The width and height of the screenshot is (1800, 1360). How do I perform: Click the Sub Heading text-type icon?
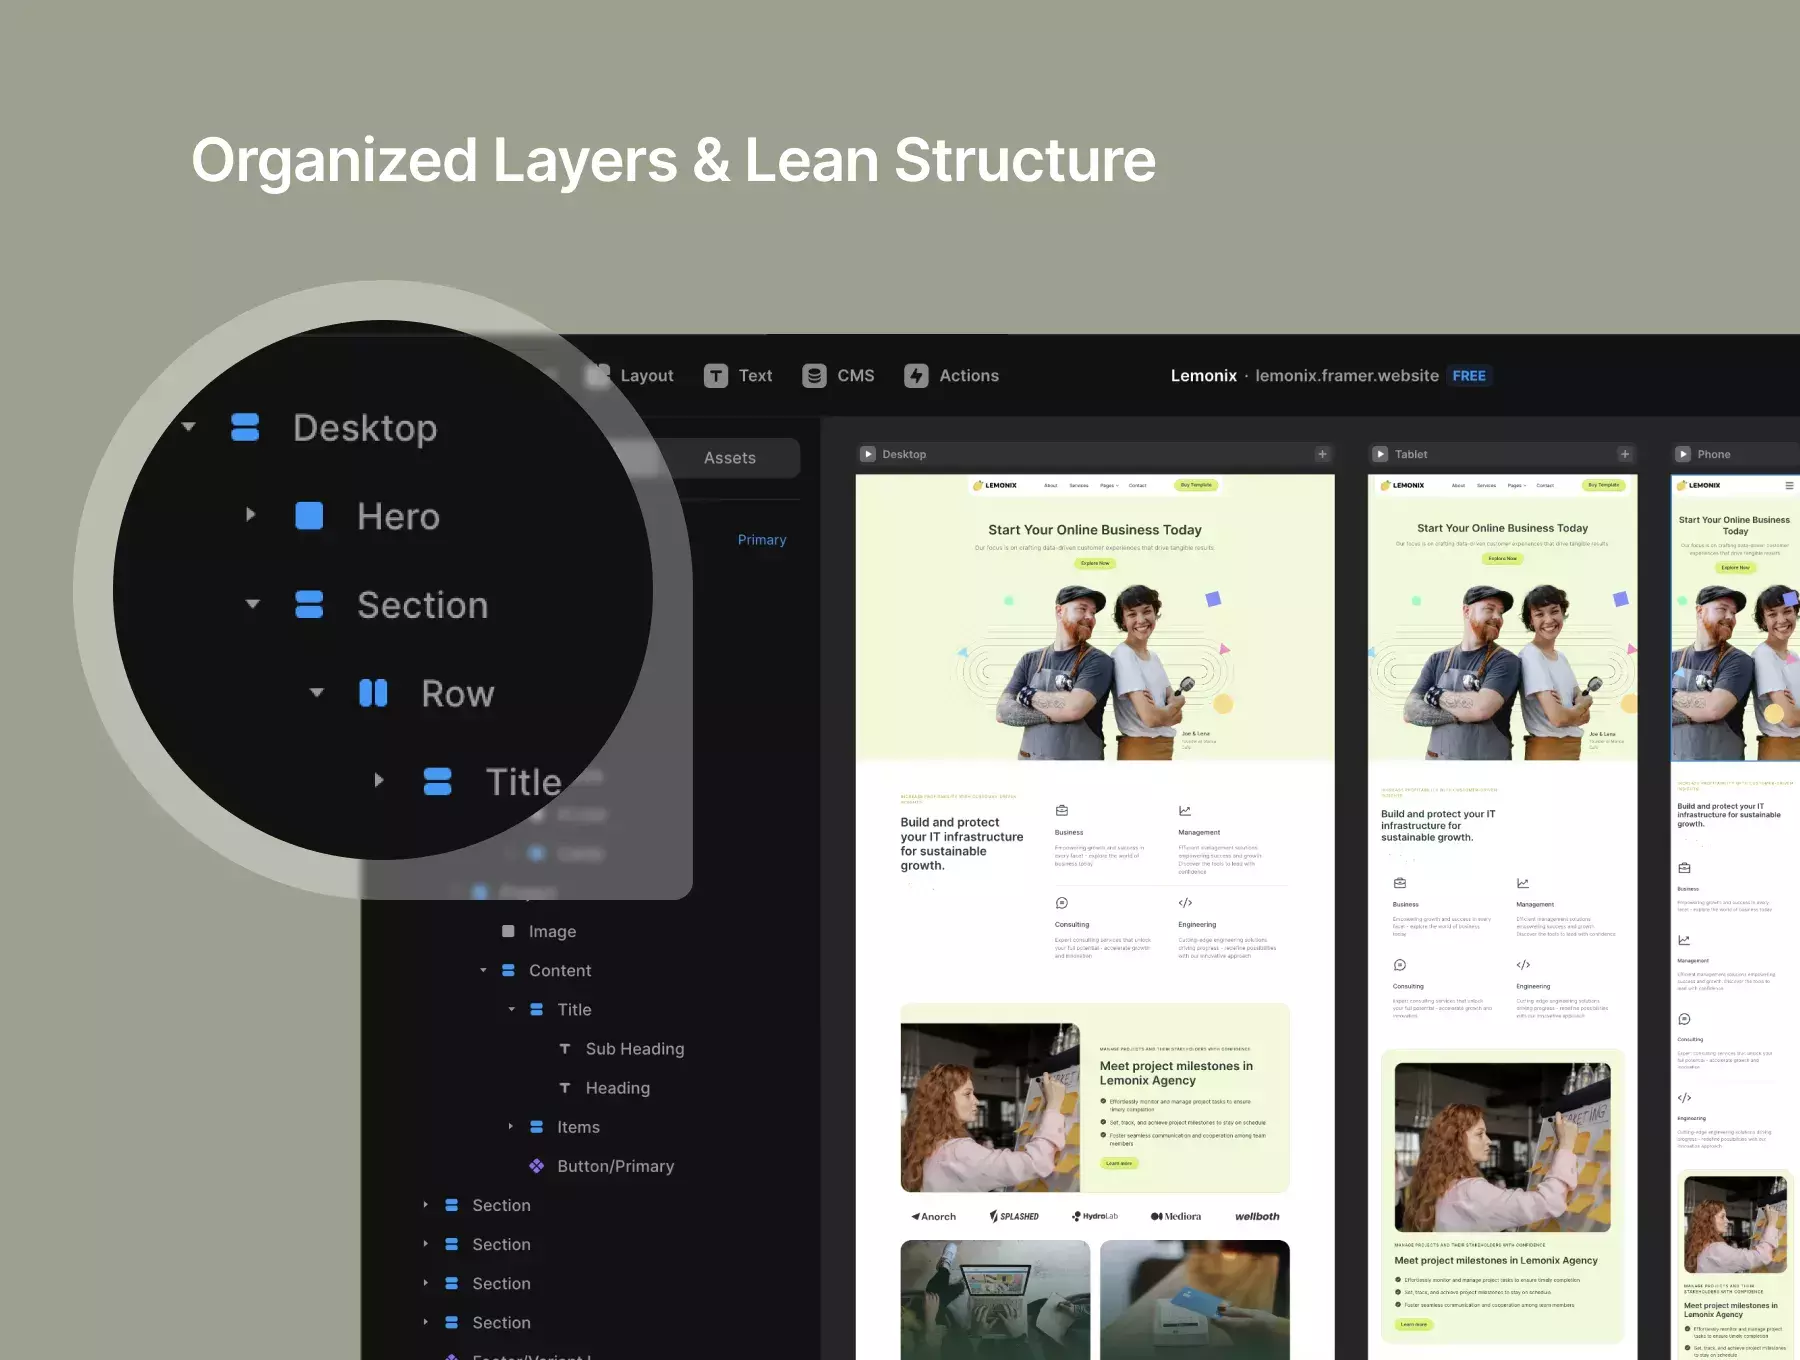[x=565, y=1048]
